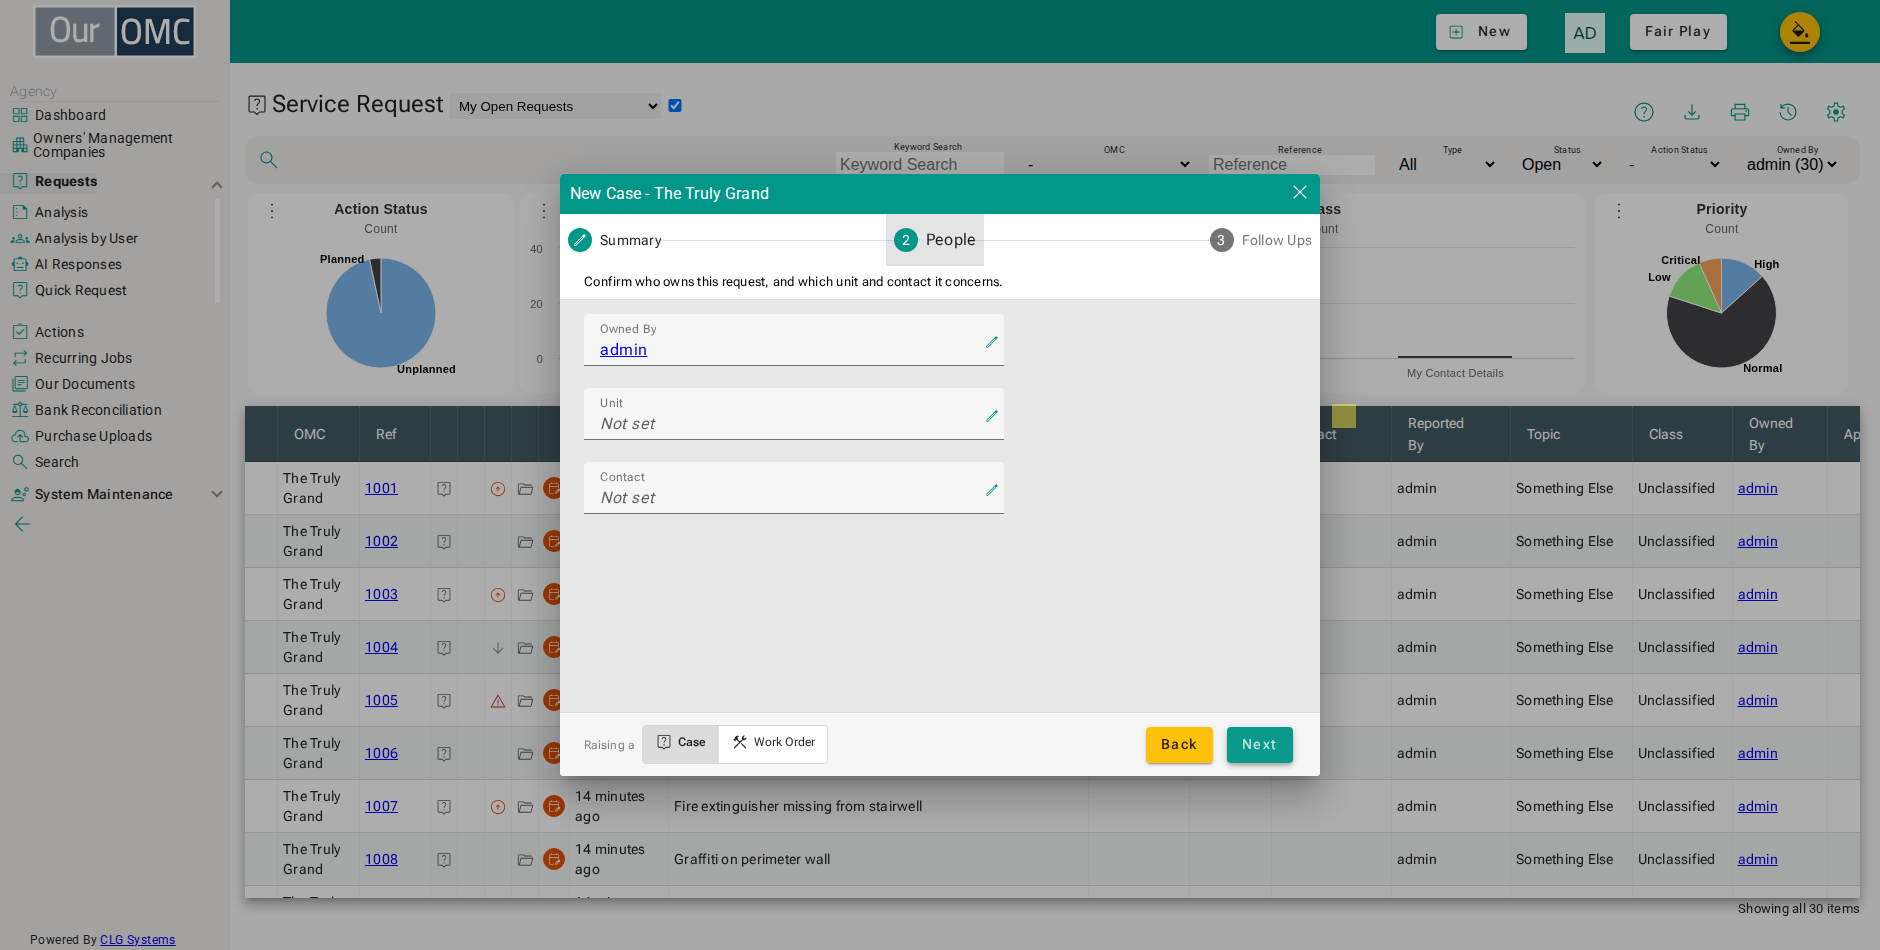Click the Back button
Viewport: 1880px width, 950px height.
pyautogui.click(x=1179, y=745)
